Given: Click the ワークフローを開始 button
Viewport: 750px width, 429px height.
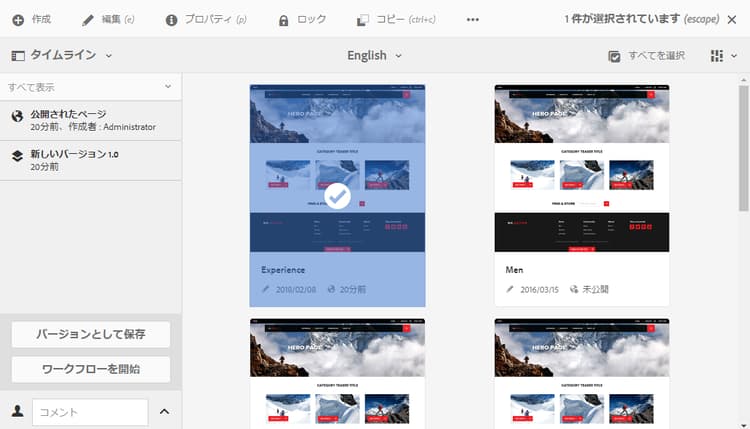Looking at the screenshot, I should pyautogui.click(x=91, y=369).
